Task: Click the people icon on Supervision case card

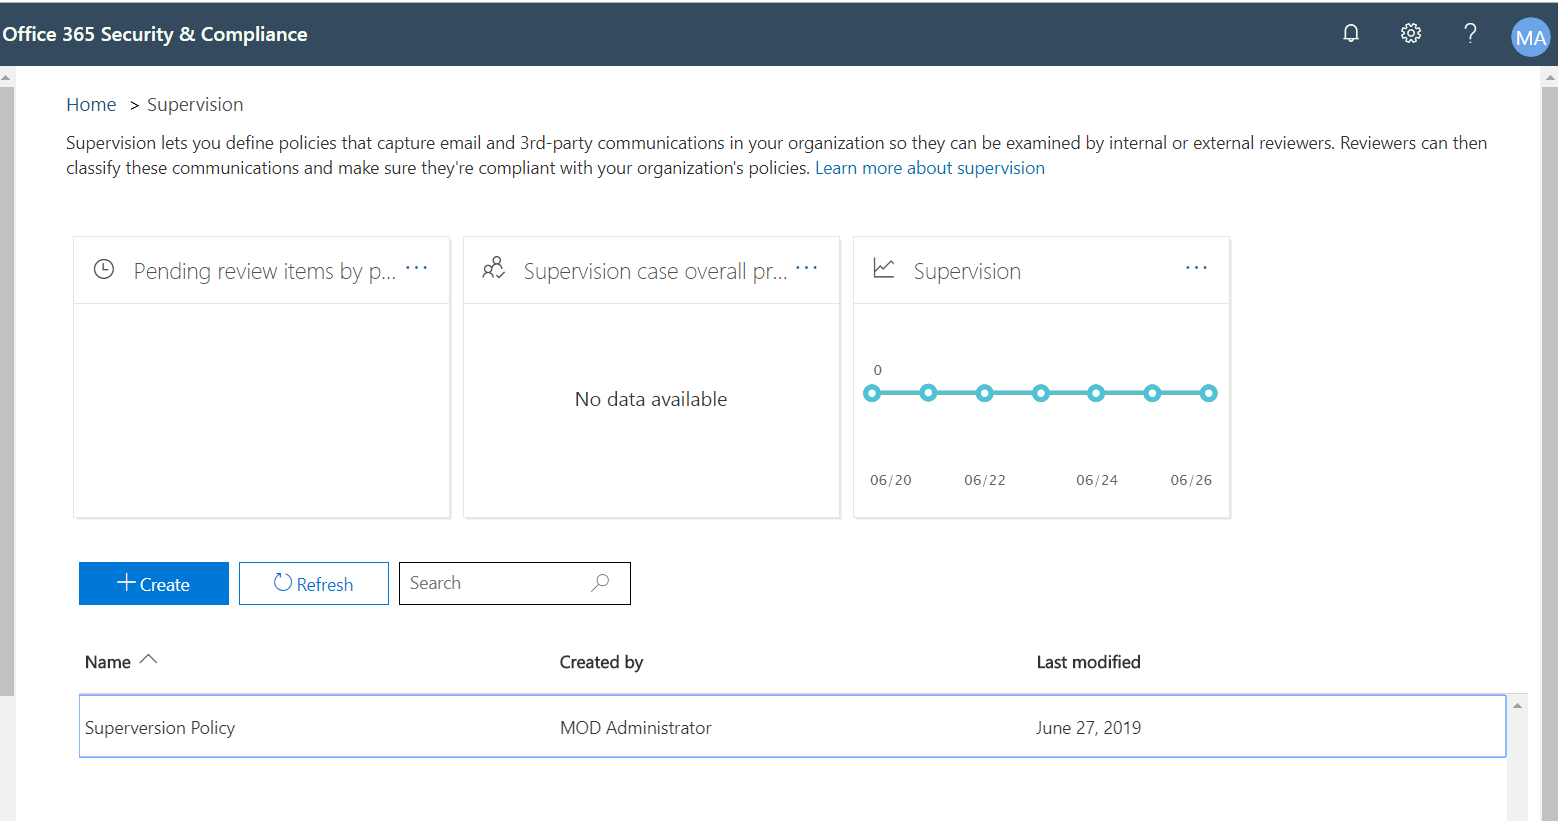Action: tap(494, 269)
